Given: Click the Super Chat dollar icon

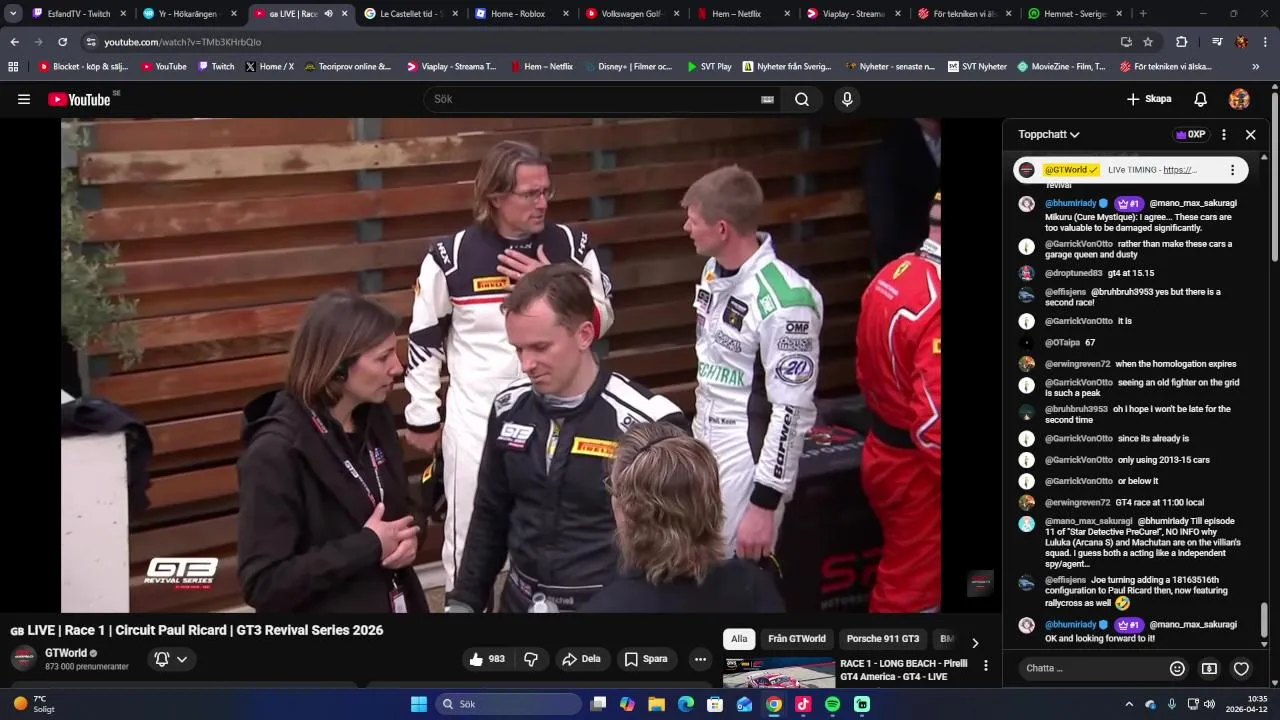Looking at the screenshot, I should pos(1209,668).
